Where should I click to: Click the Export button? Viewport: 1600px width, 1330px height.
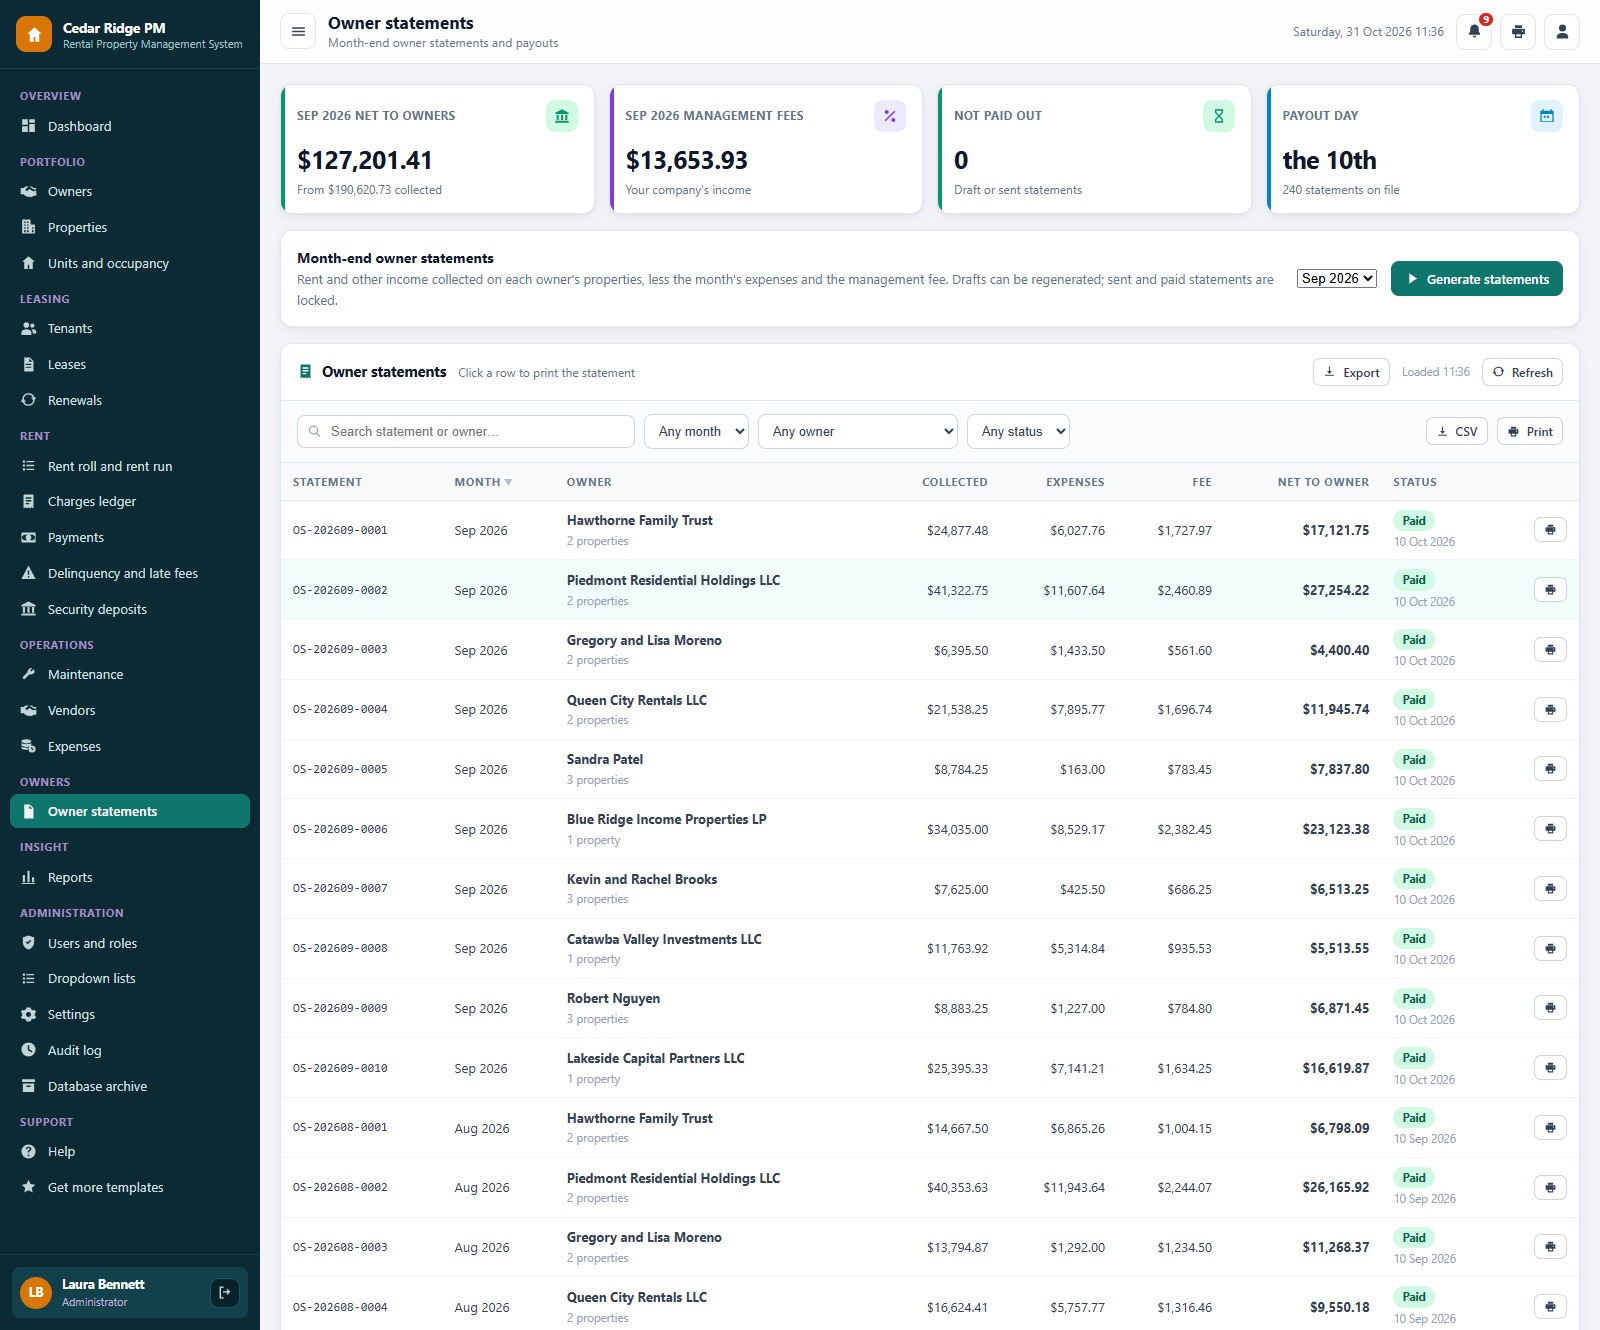tap(1351, 372)
